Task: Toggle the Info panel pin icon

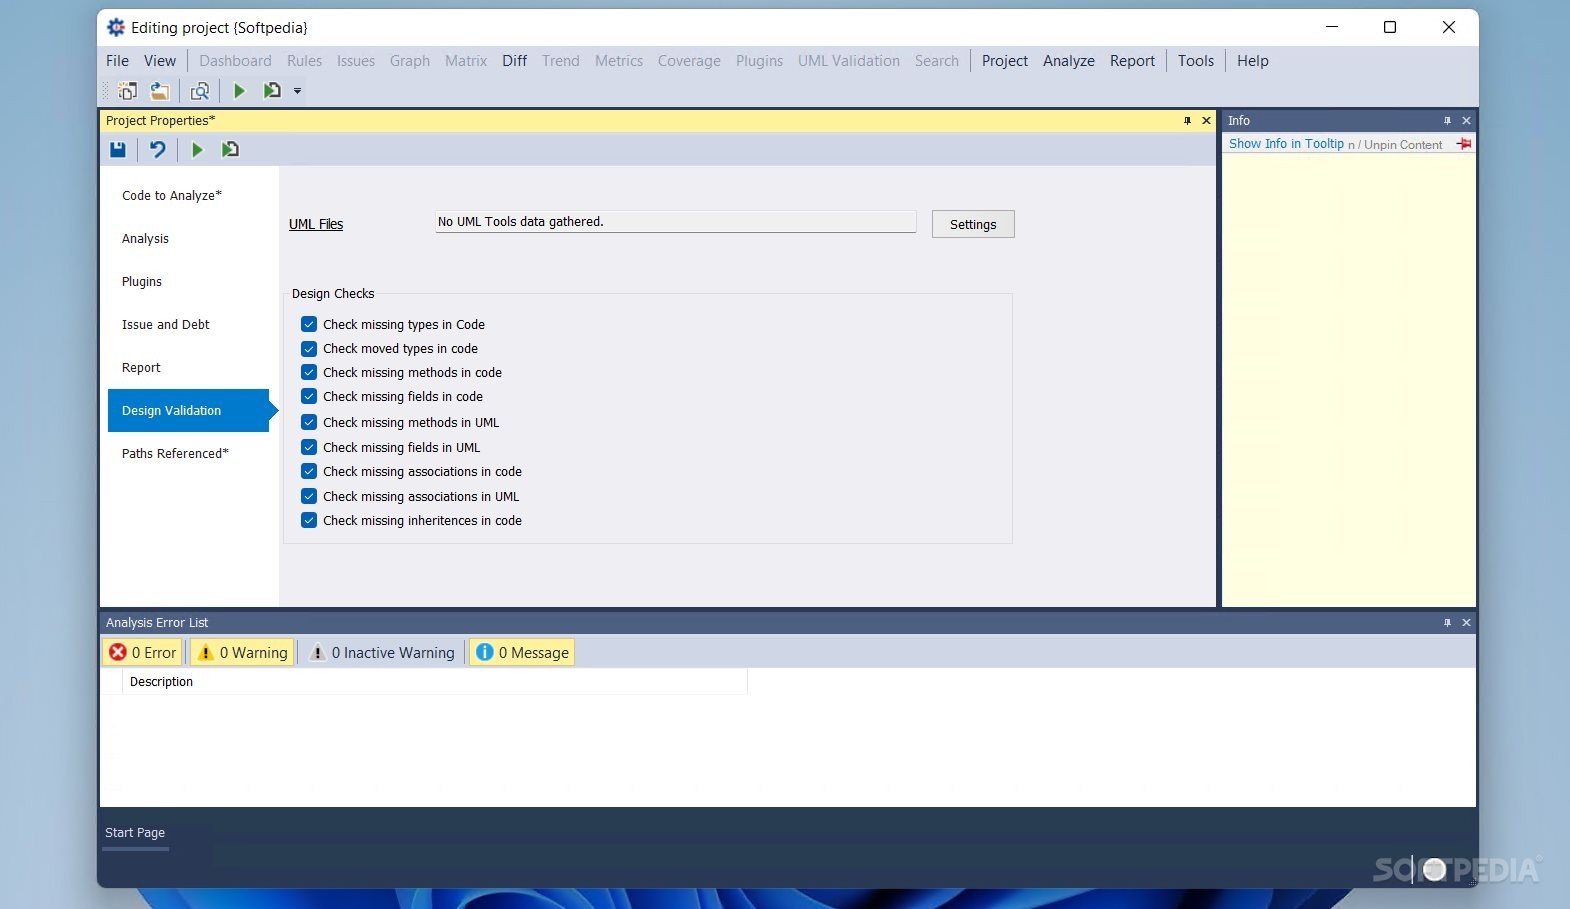Action: pyautogui.click(x=1447, y=120)
